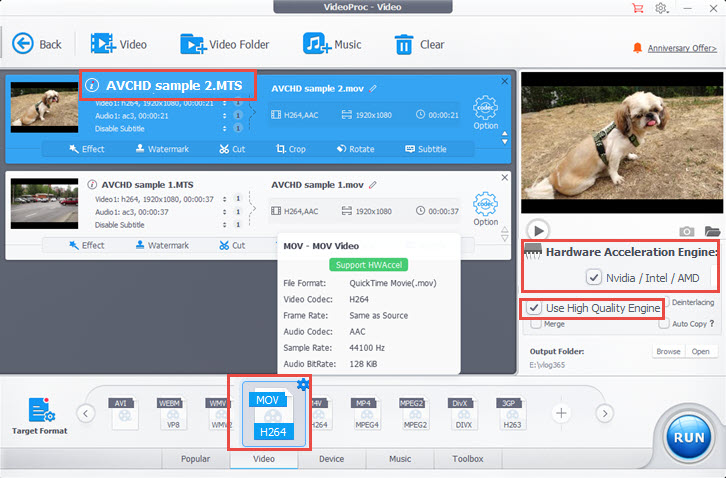Change Disable Subtitle option for AVCHD sample 2

[x=225, y=128]
